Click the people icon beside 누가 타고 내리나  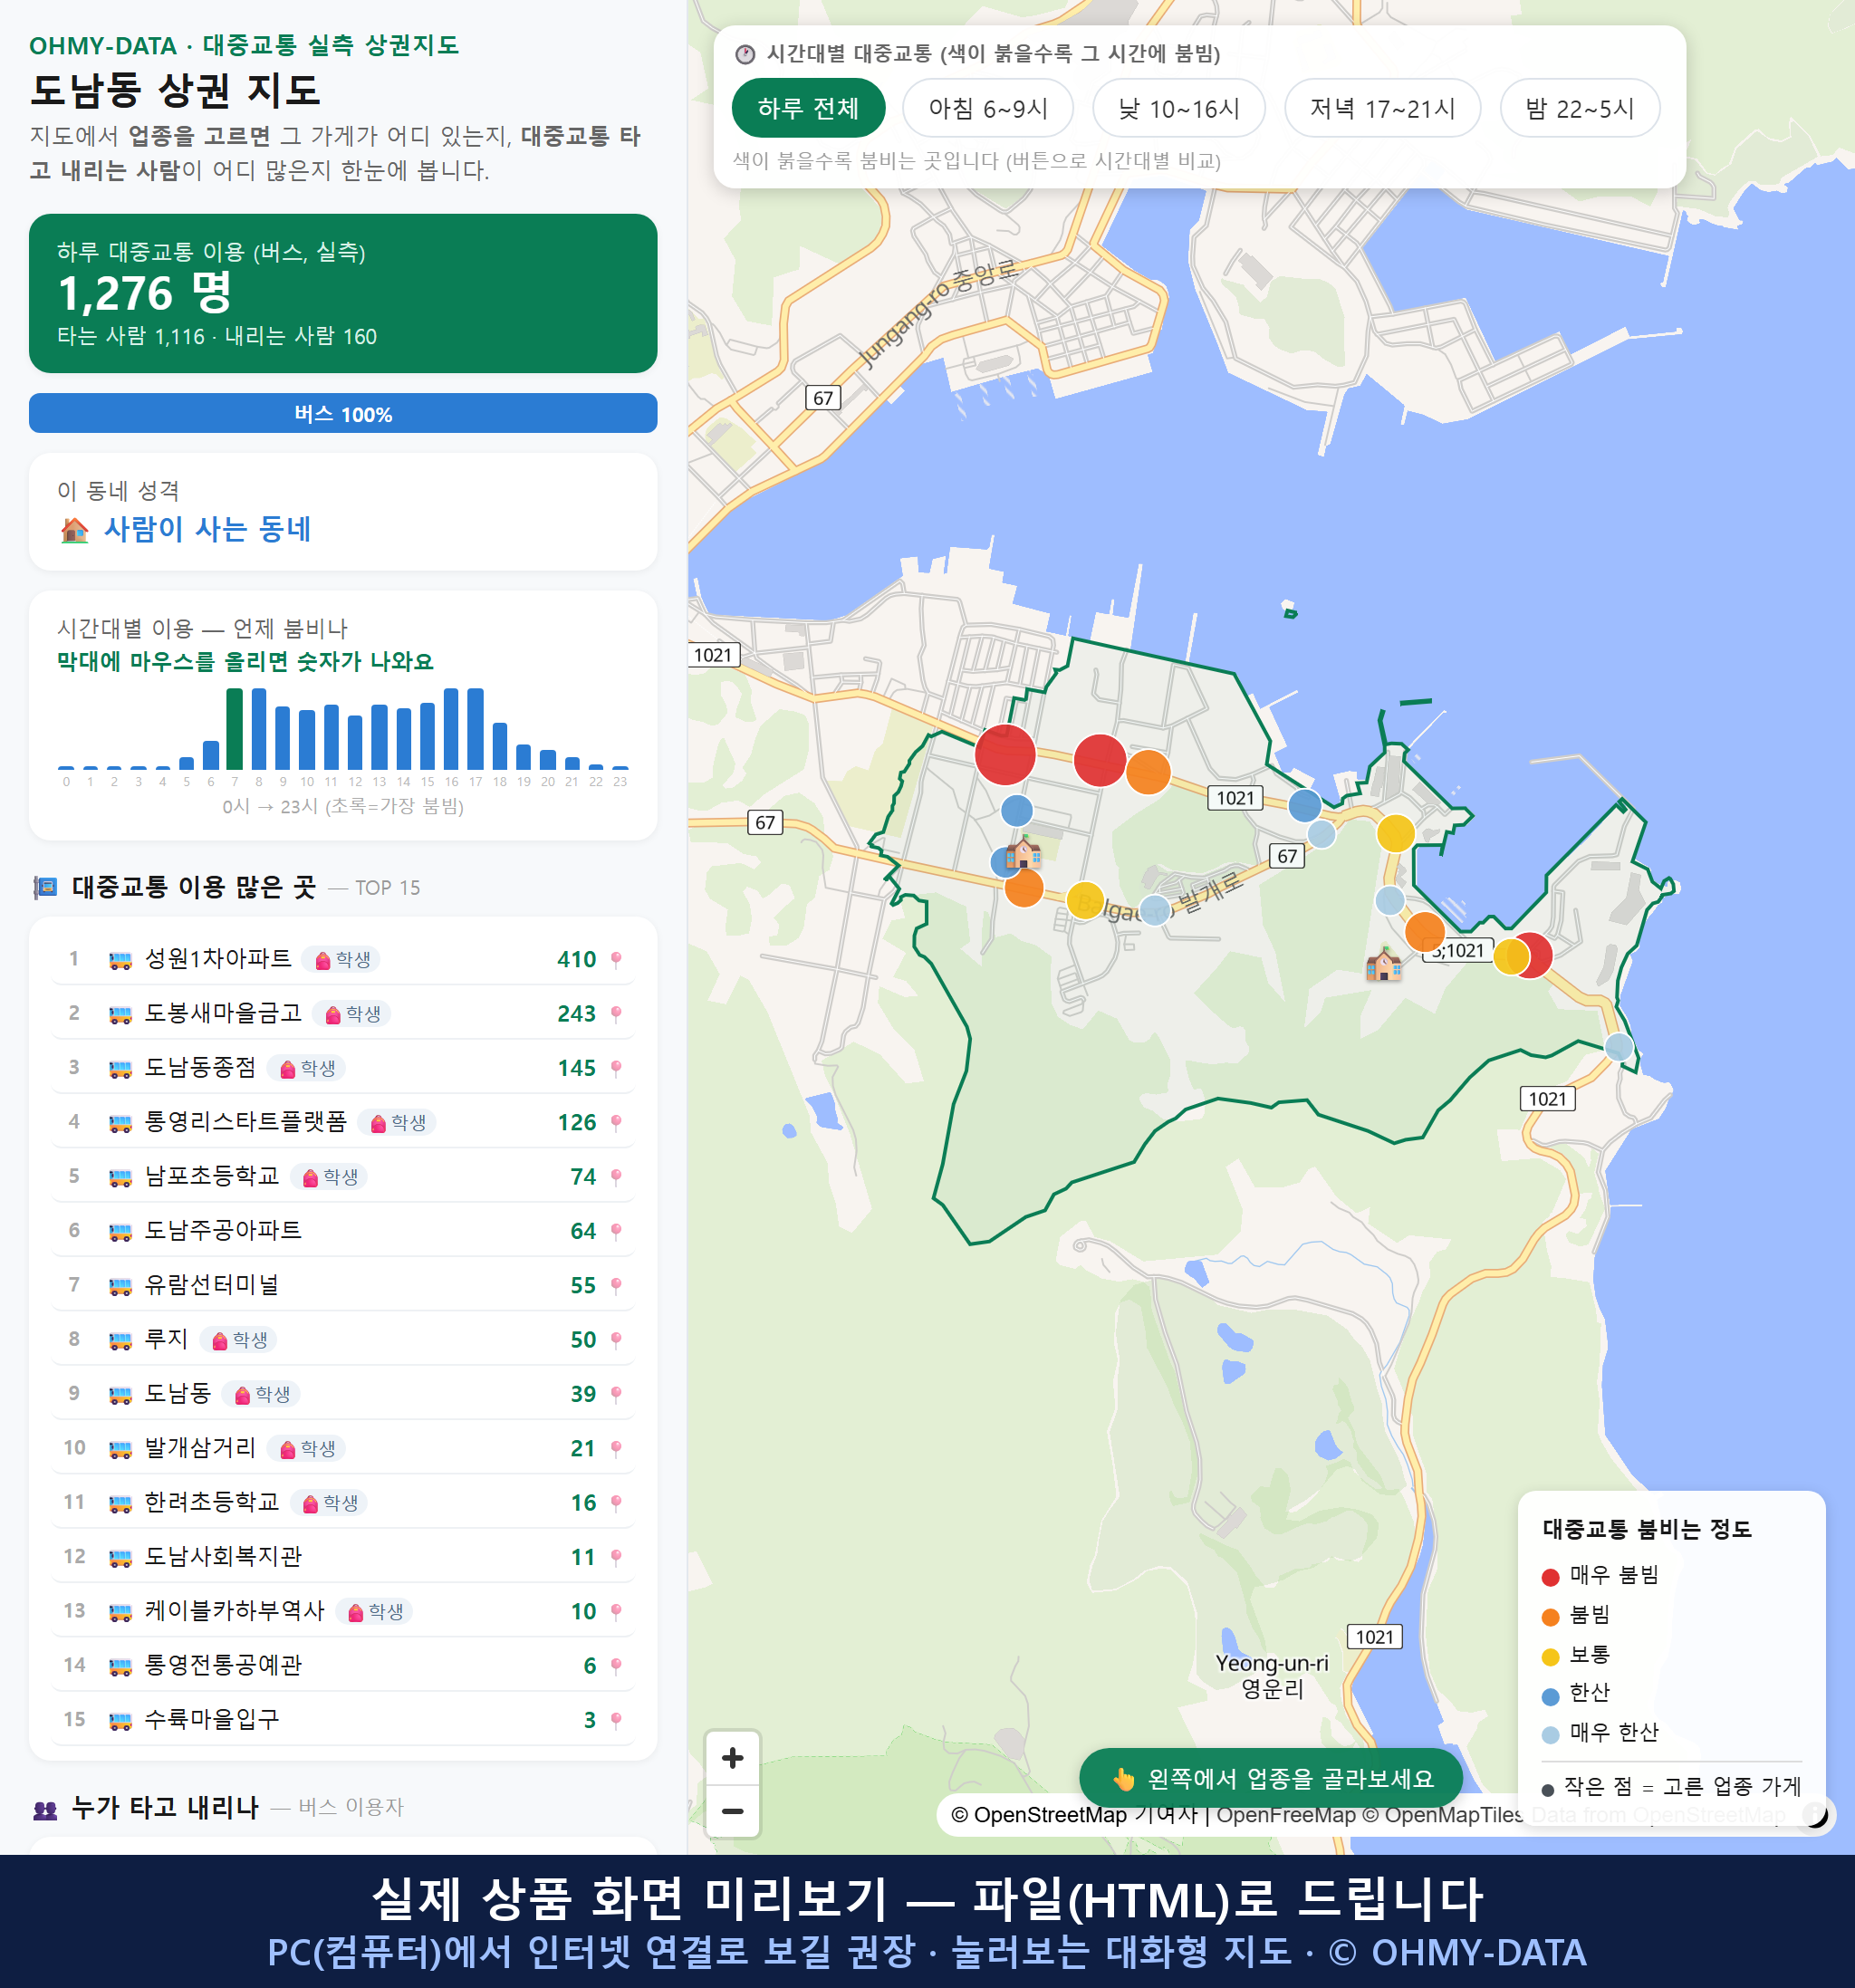pyautogui.click(x=45, y=1809)
